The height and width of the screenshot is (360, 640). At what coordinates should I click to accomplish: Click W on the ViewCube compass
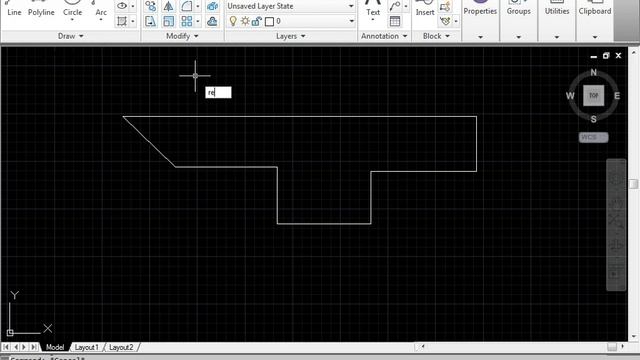570,96
